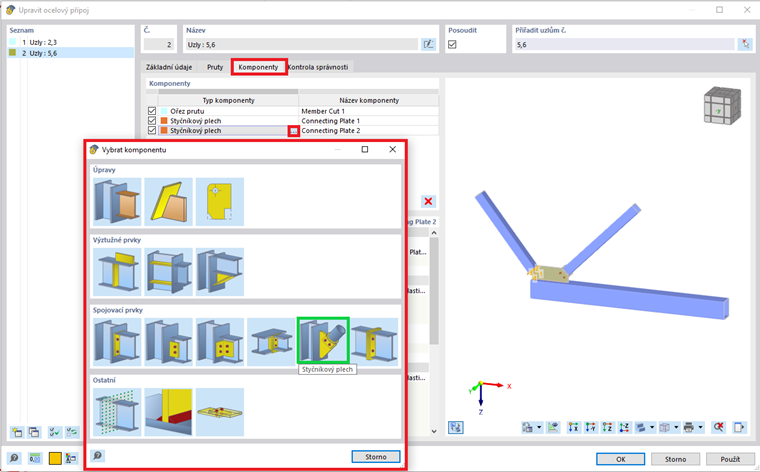Select the inclined plate cut thumbnail in Úpravy
The image size is (760, 472).
(169, 202)
